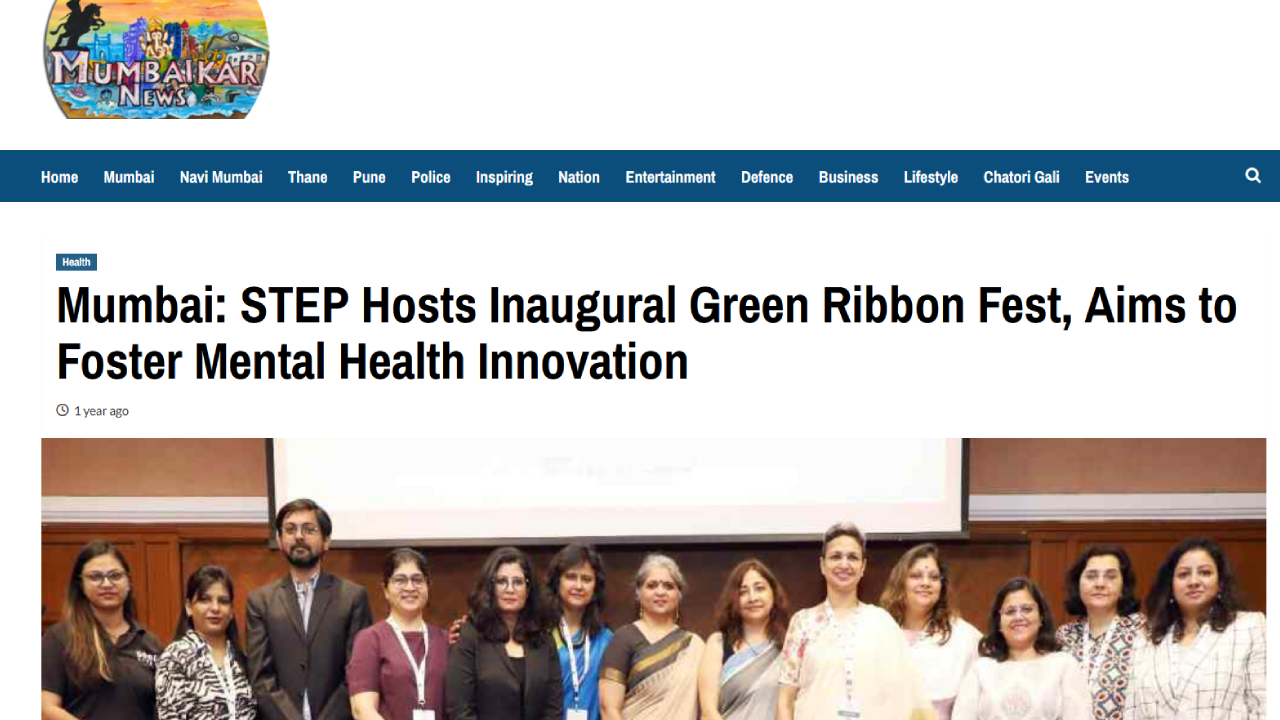Open the Police menu link

[x=431, y=177]
